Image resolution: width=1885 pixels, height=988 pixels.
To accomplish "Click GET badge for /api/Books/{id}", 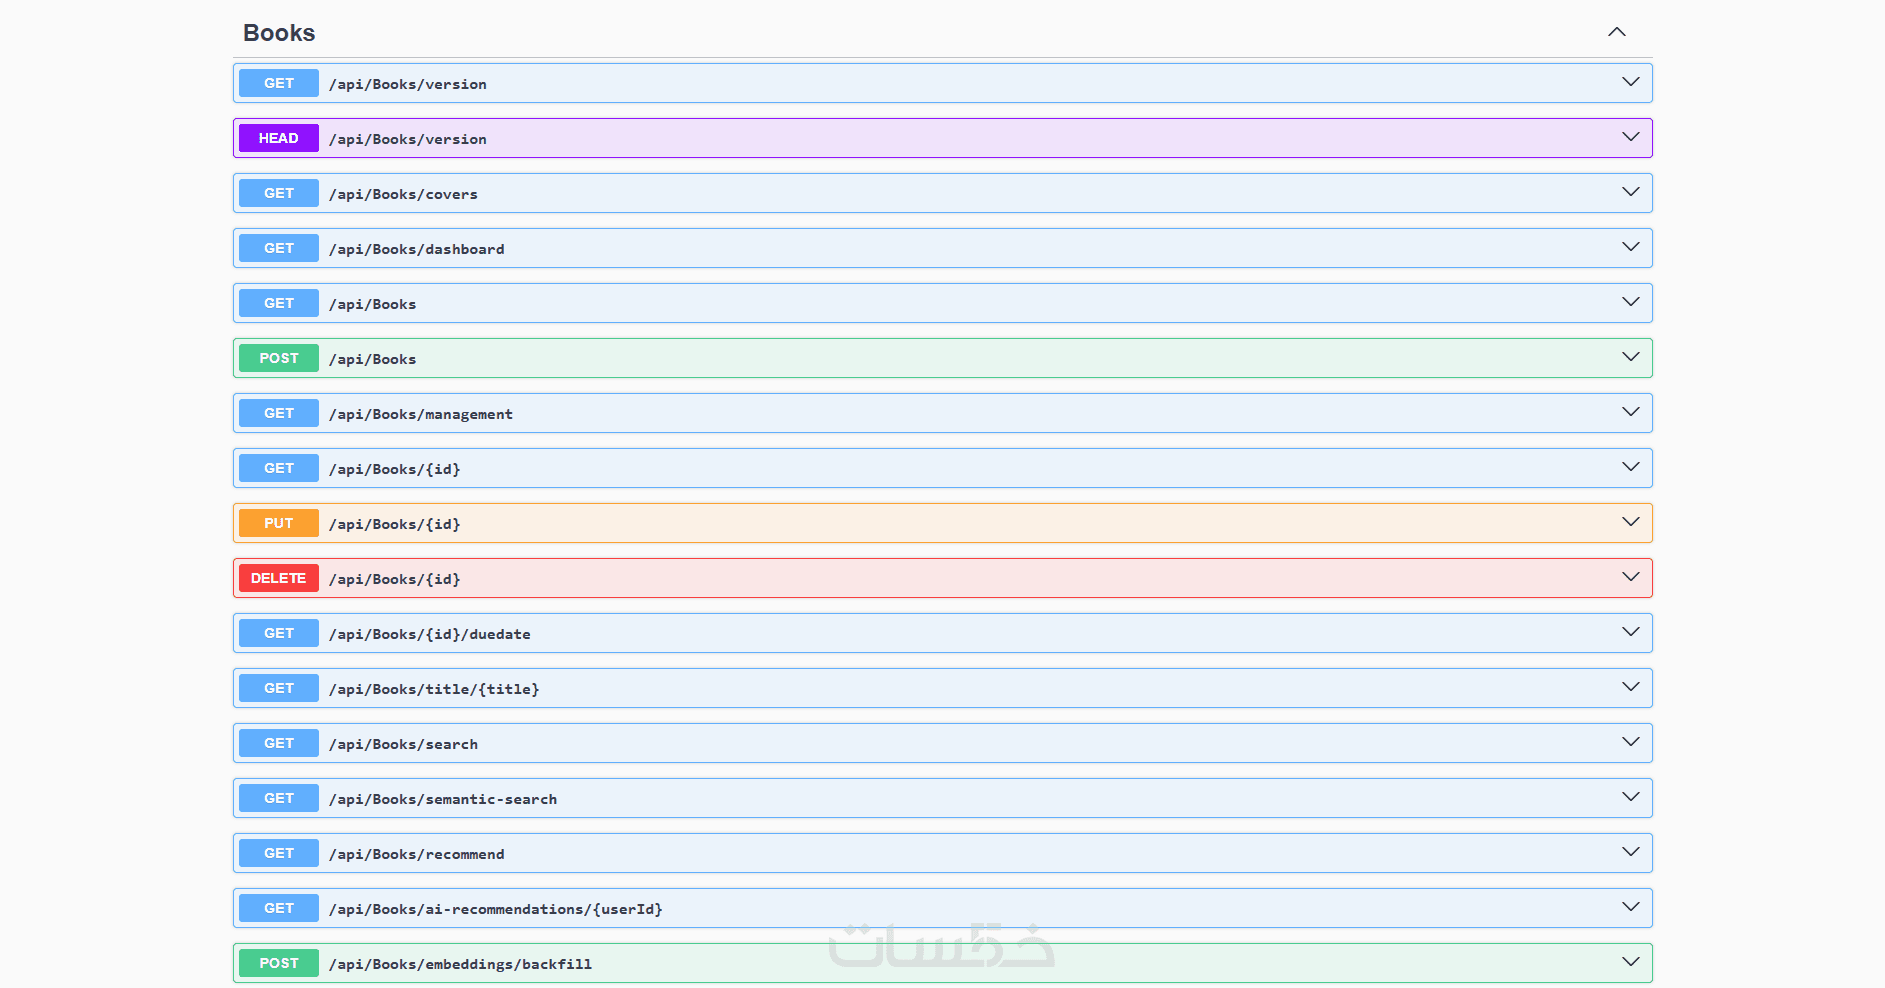I will pos(279,468).
